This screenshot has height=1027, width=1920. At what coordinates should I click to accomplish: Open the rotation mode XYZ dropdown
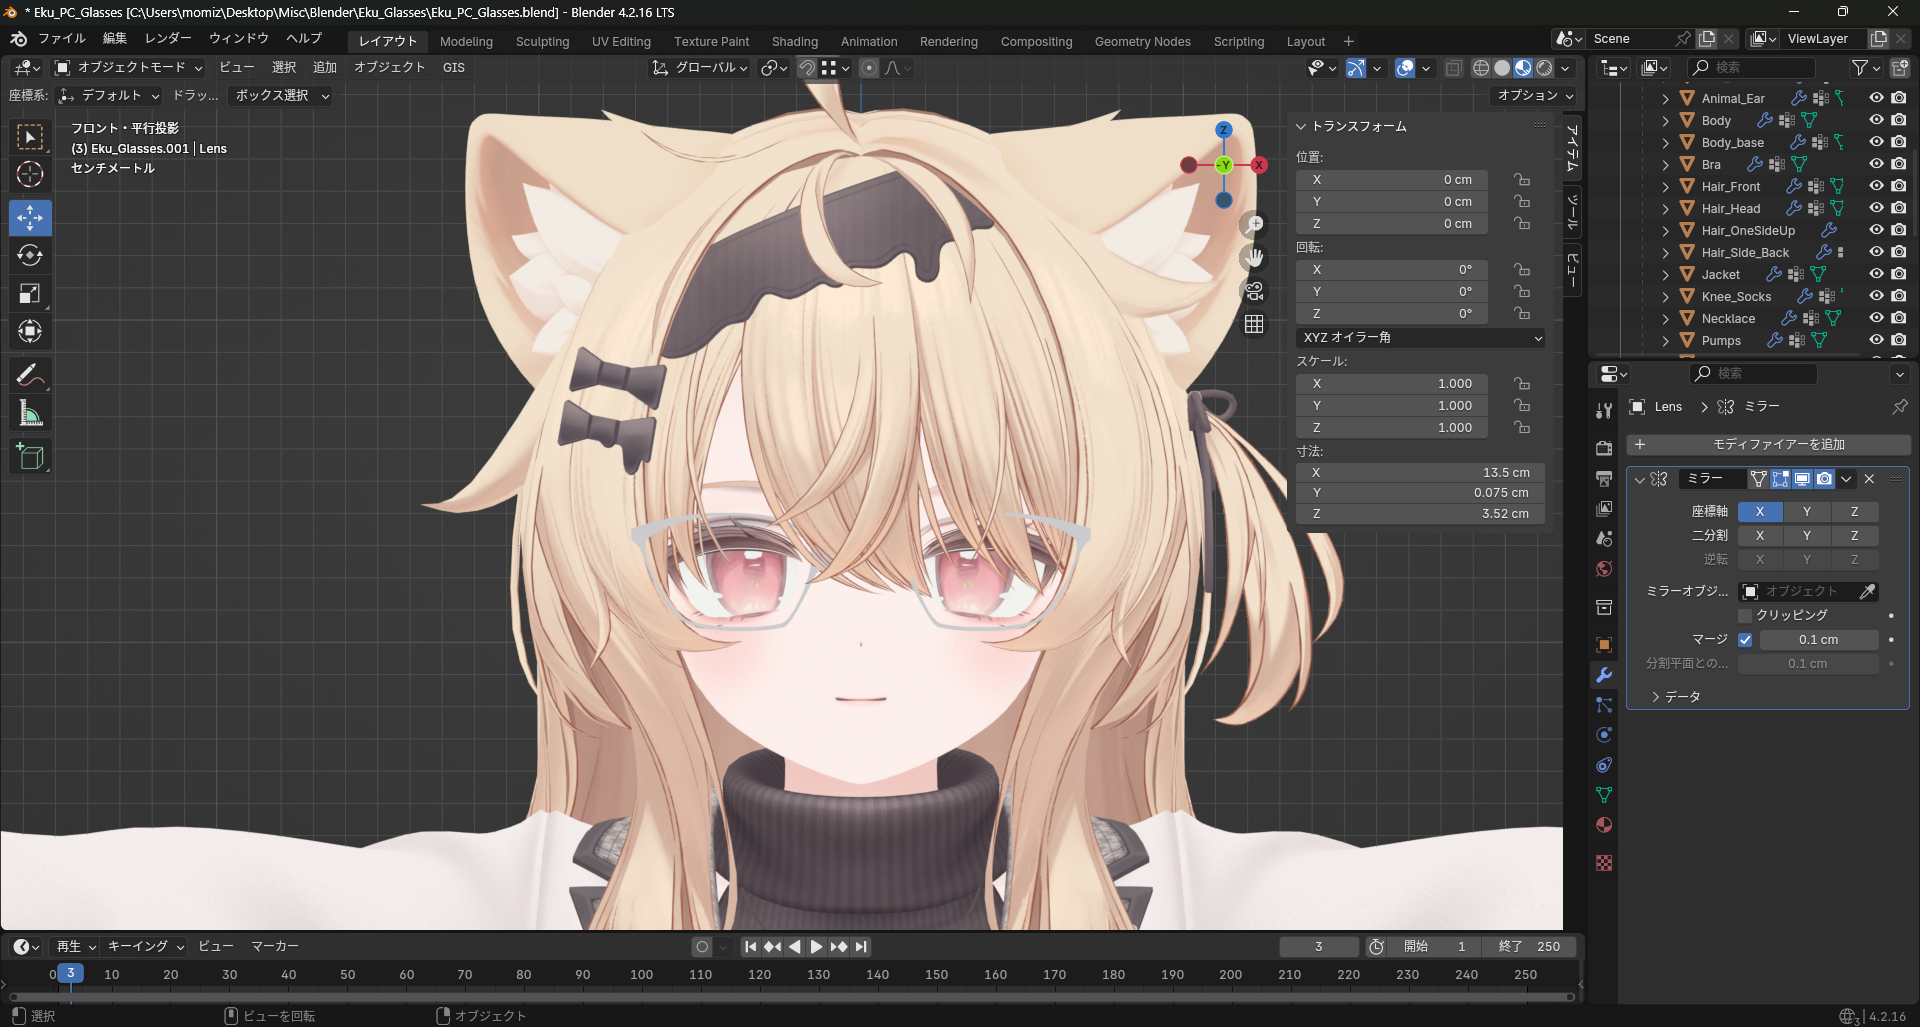coord(1420,338)
